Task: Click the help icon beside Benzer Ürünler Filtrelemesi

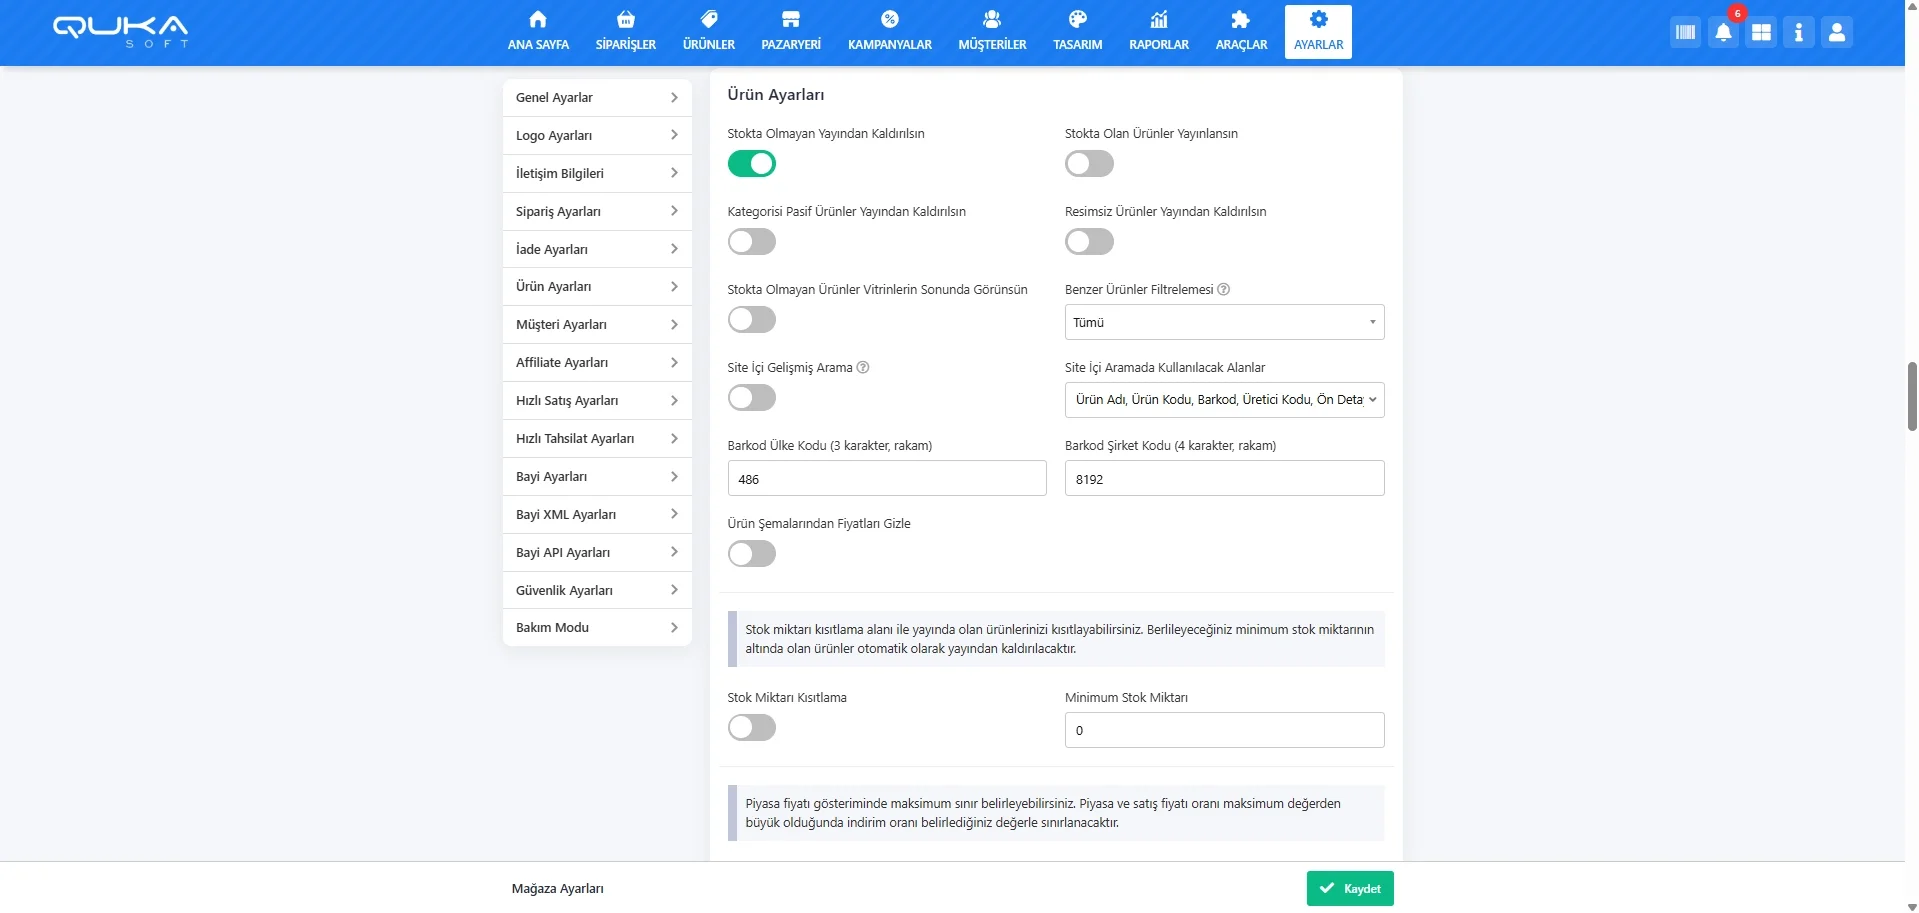Action: point(1223,290)
